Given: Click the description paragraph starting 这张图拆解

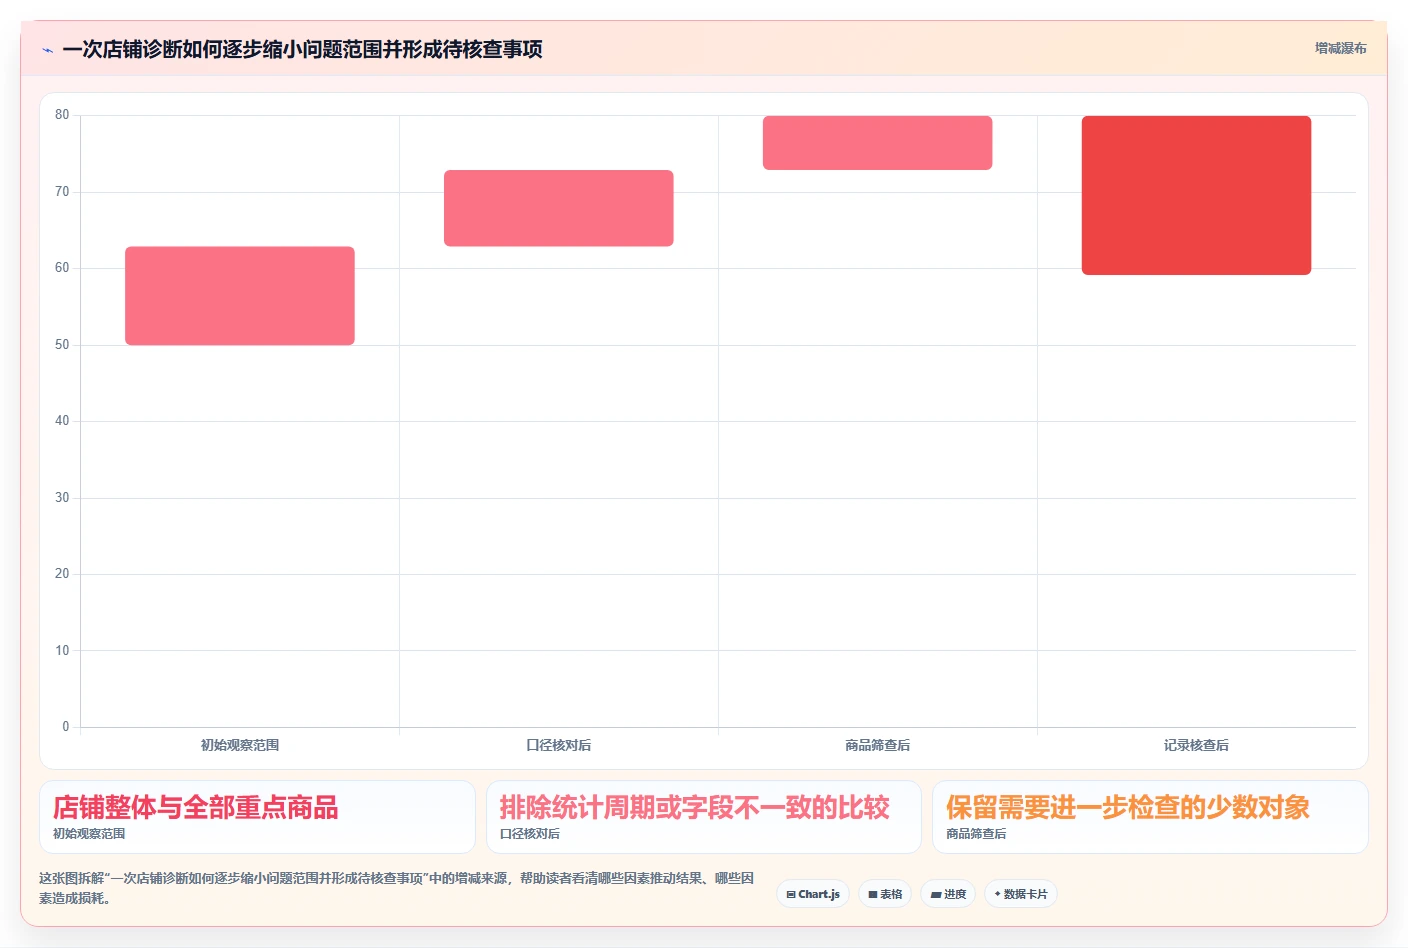Looking at the screenshot, I should point(397,888).
